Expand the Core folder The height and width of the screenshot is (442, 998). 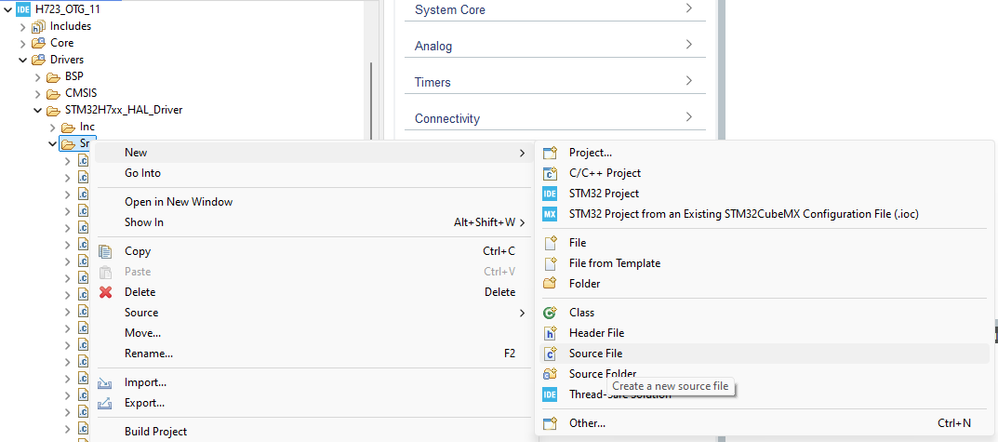(23, 43)
